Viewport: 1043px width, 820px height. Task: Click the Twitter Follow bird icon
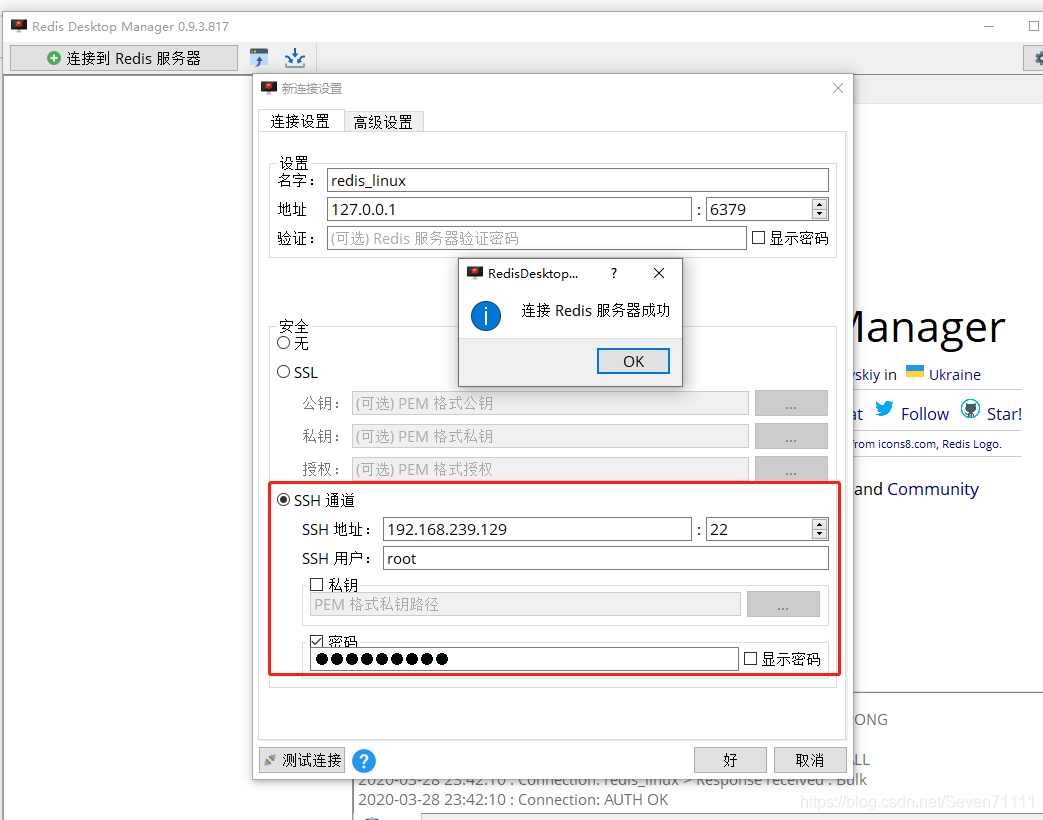point(884,409)
